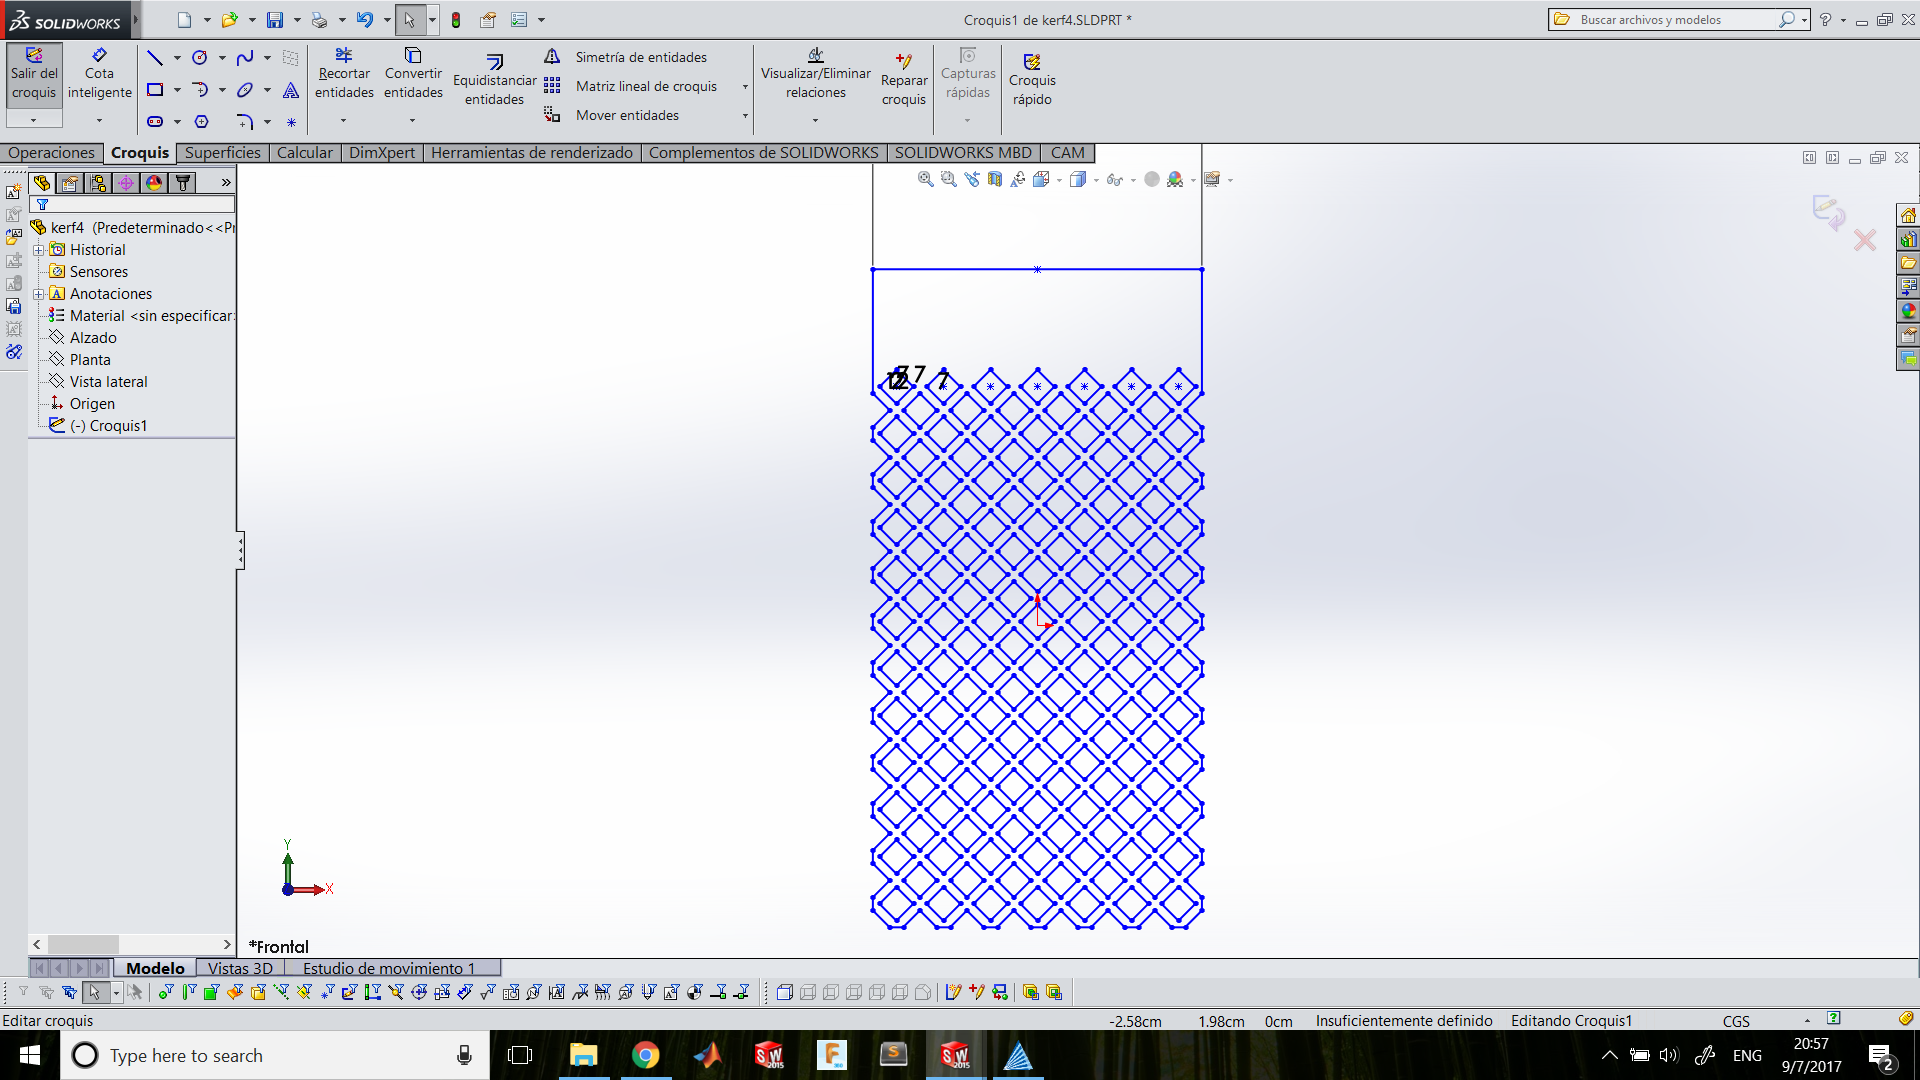Click the Zoom to Fit icon

tap(926, 179)
